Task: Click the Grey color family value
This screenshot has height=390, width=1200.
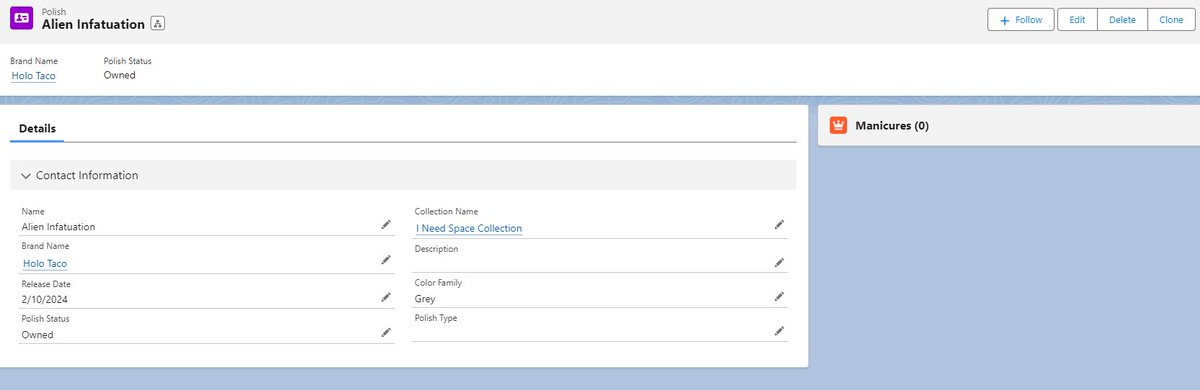Action: [x=425, y=298]
